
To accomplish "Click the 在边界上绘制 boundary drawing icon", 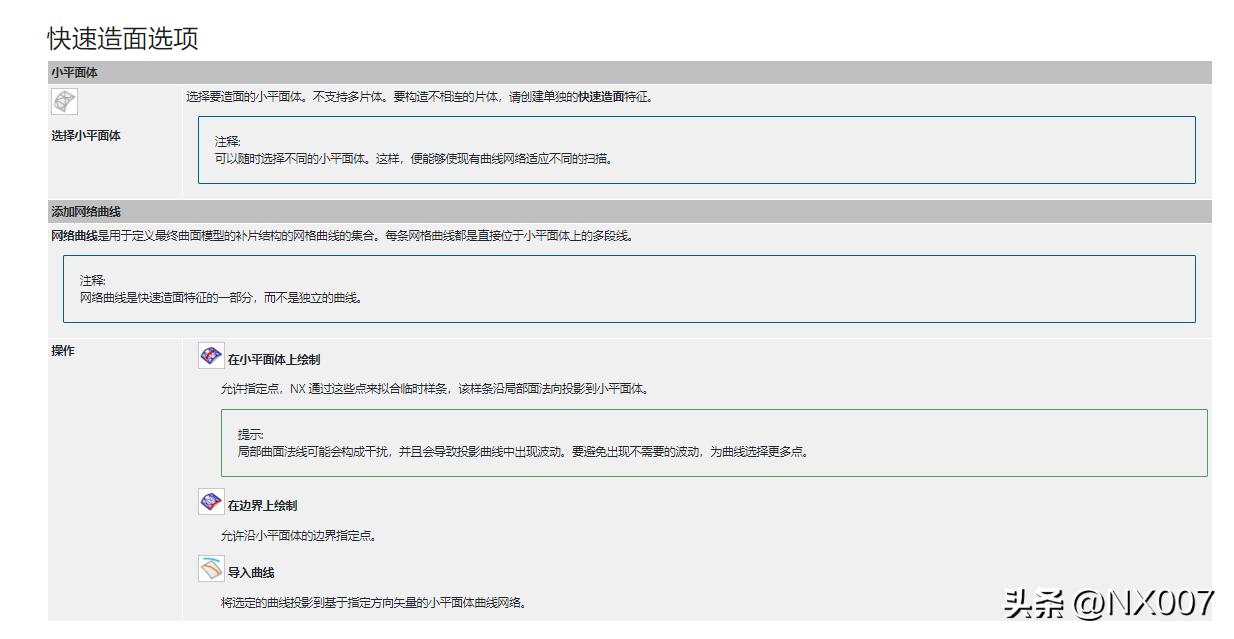I will [210, 502].
